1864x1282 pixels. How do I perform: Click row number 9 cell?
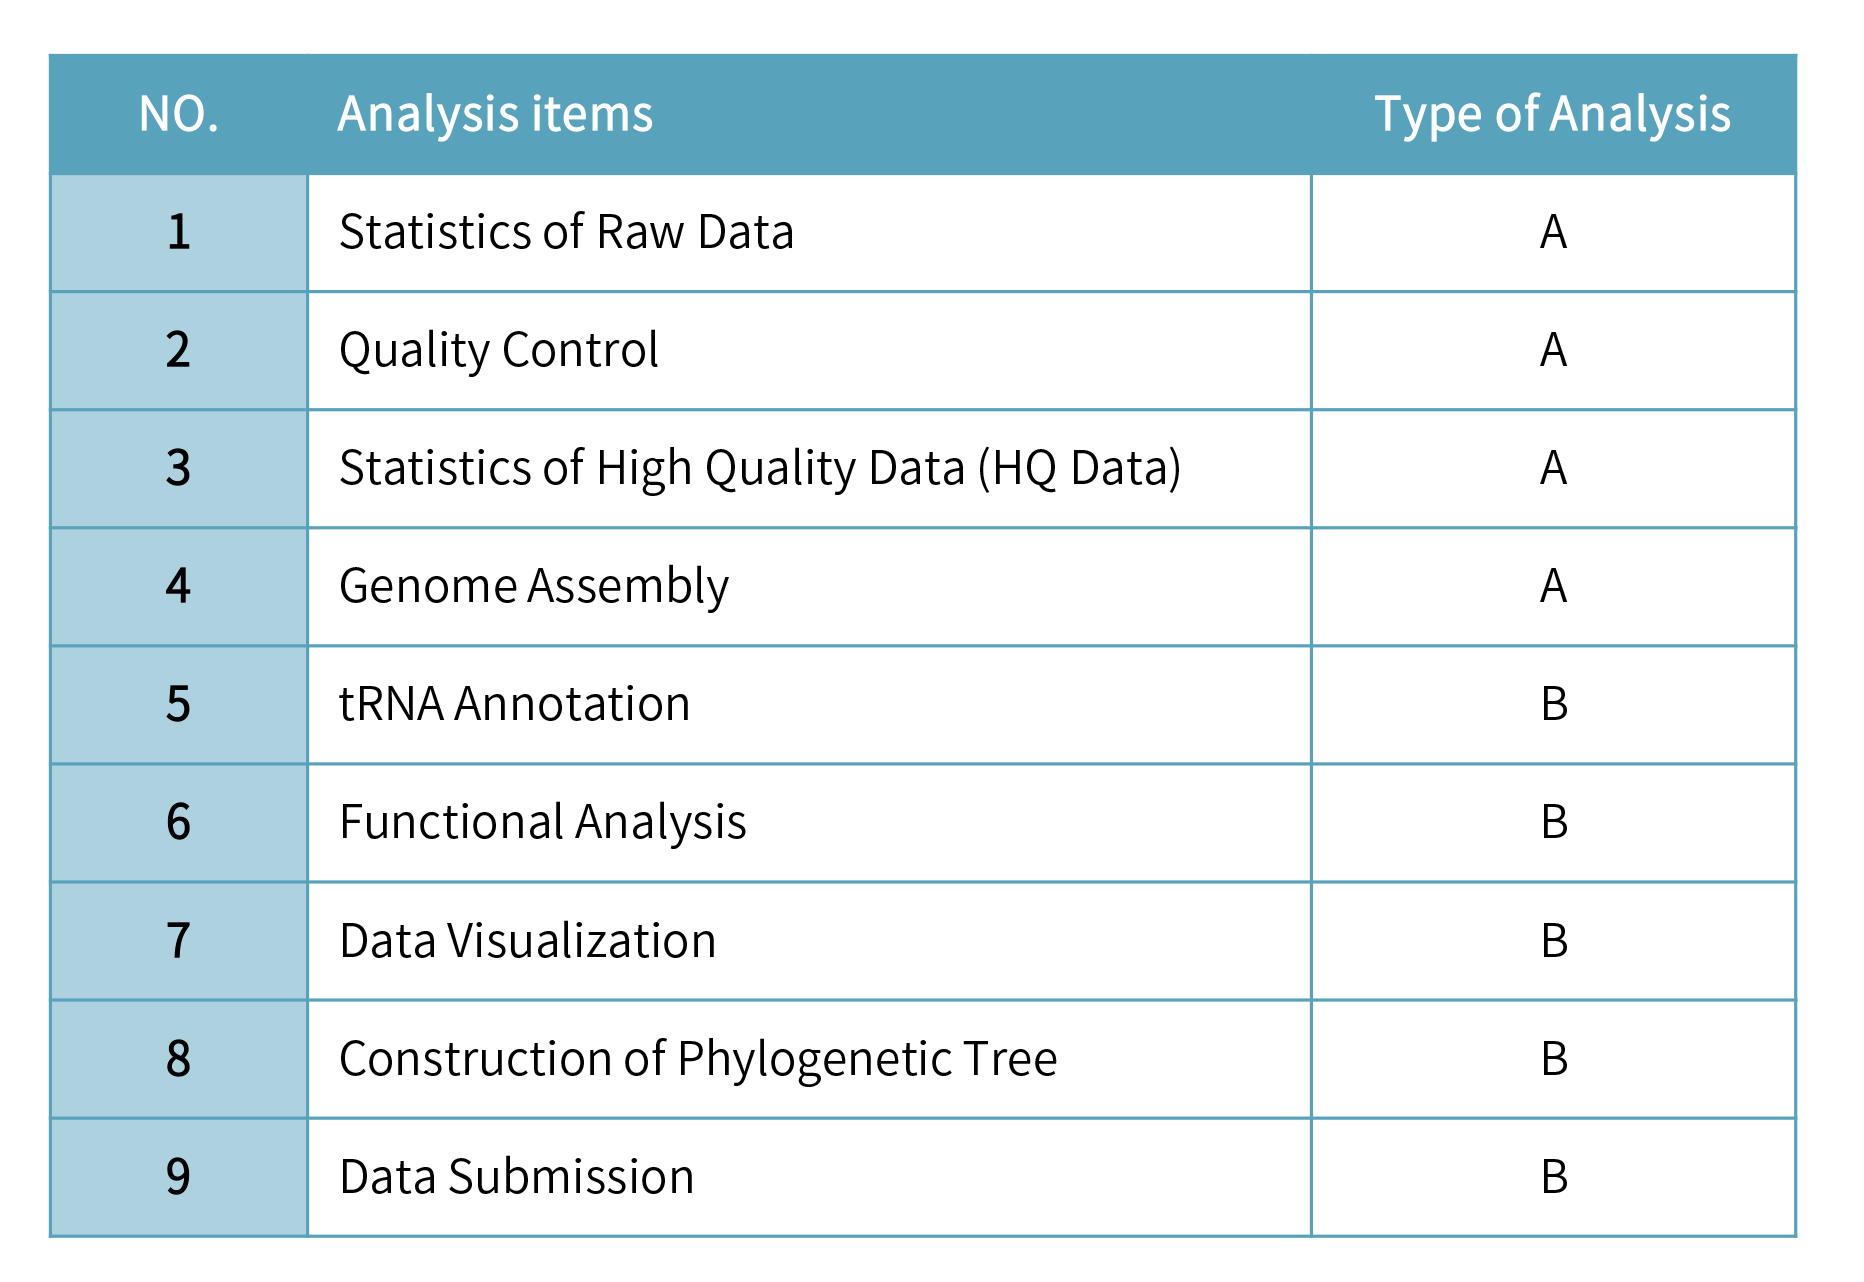(x=179, y=1177)
